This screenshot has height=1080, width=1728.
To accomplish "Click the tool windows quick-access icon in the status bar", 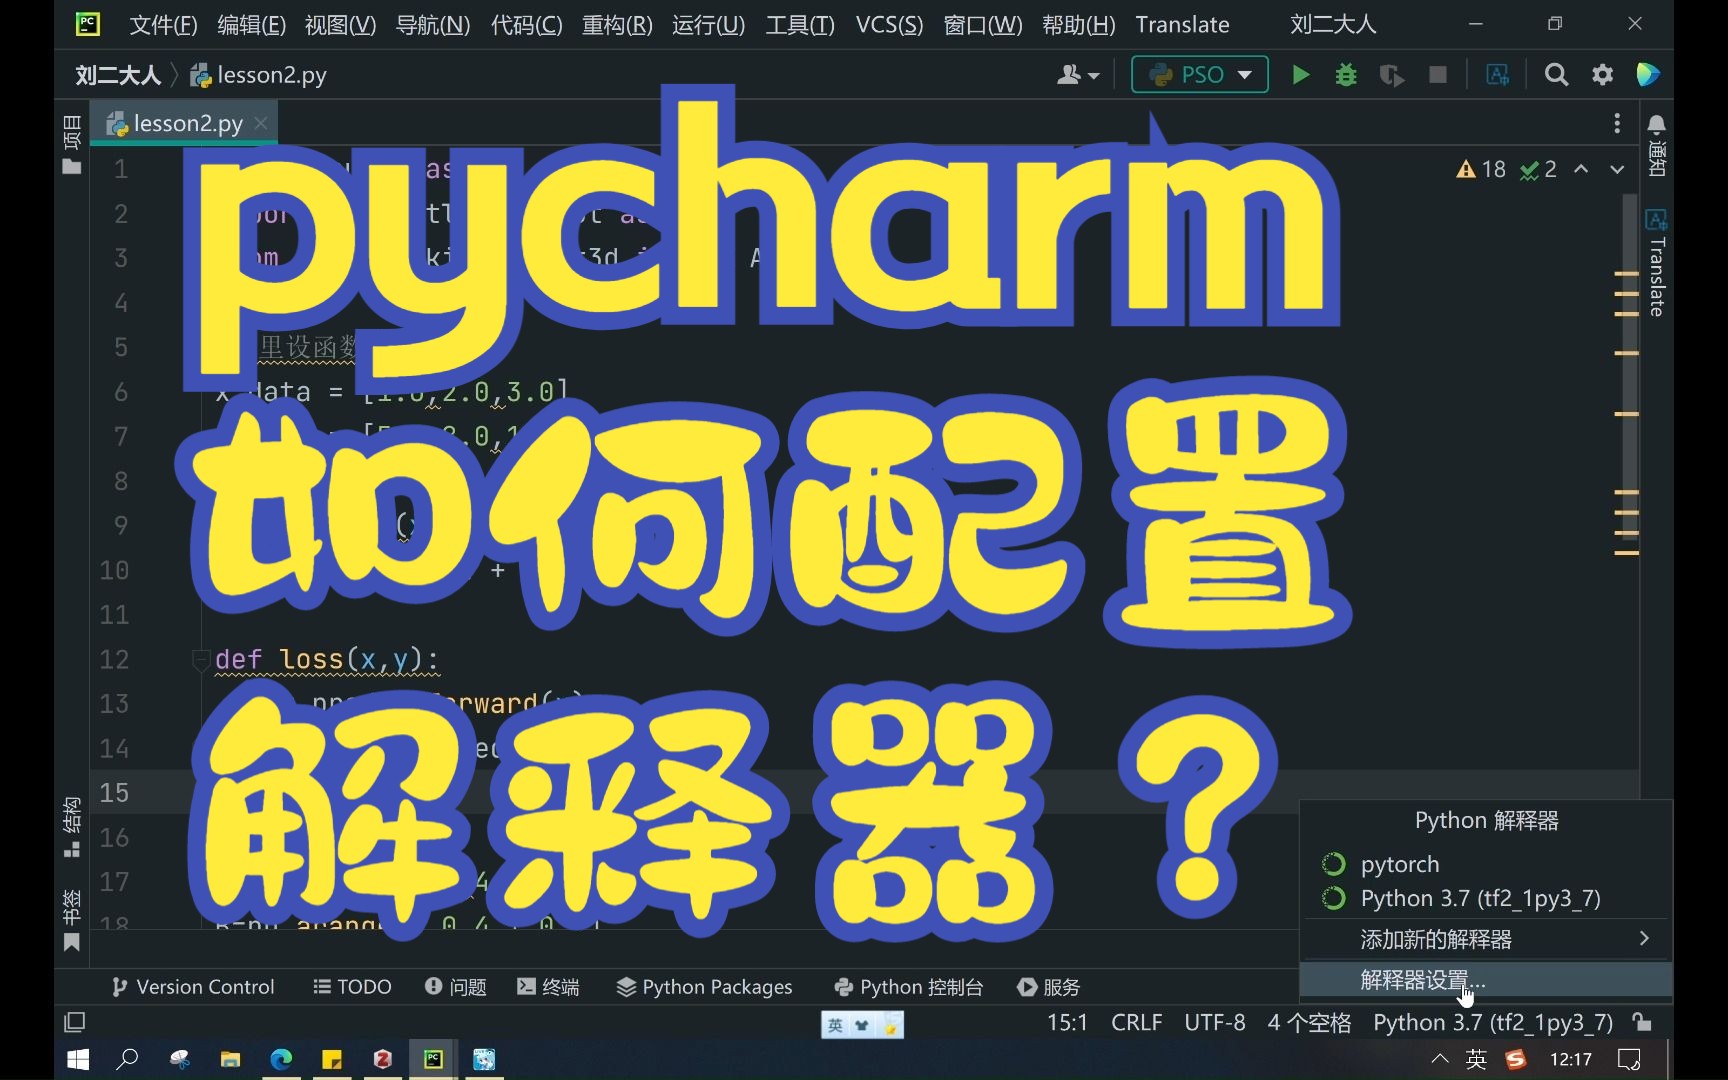I will (75, 1022).
